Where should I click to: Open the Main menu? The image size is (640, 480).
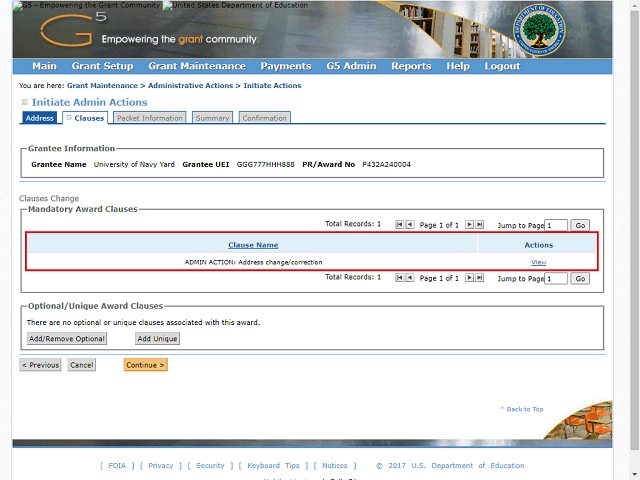(x=44, y=66)
